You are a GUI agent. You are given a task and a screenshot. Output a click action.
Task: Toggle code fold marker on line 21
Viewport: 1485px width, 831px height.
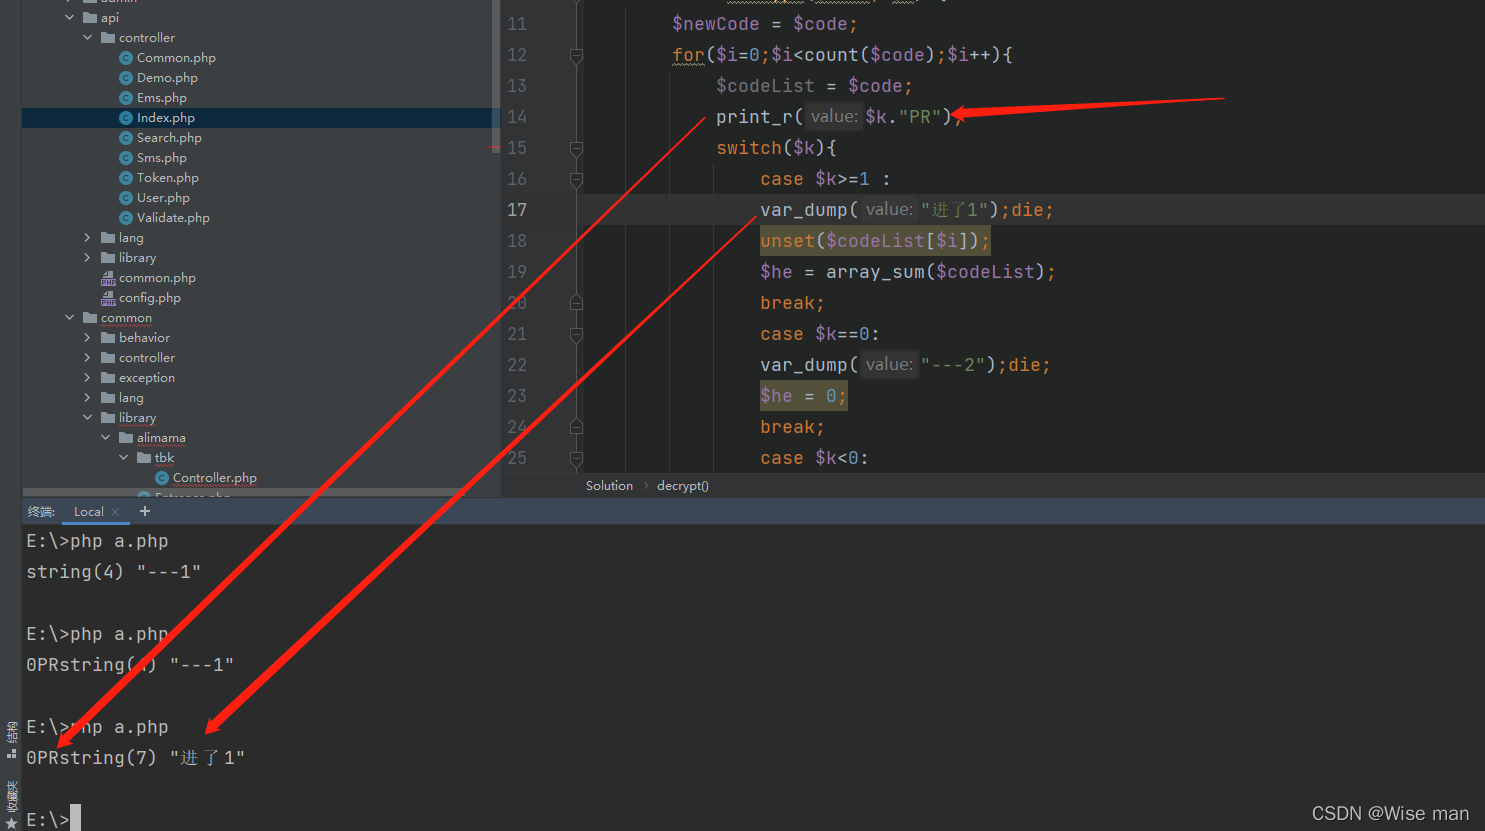pyautogui.click(x=576, y=335)
